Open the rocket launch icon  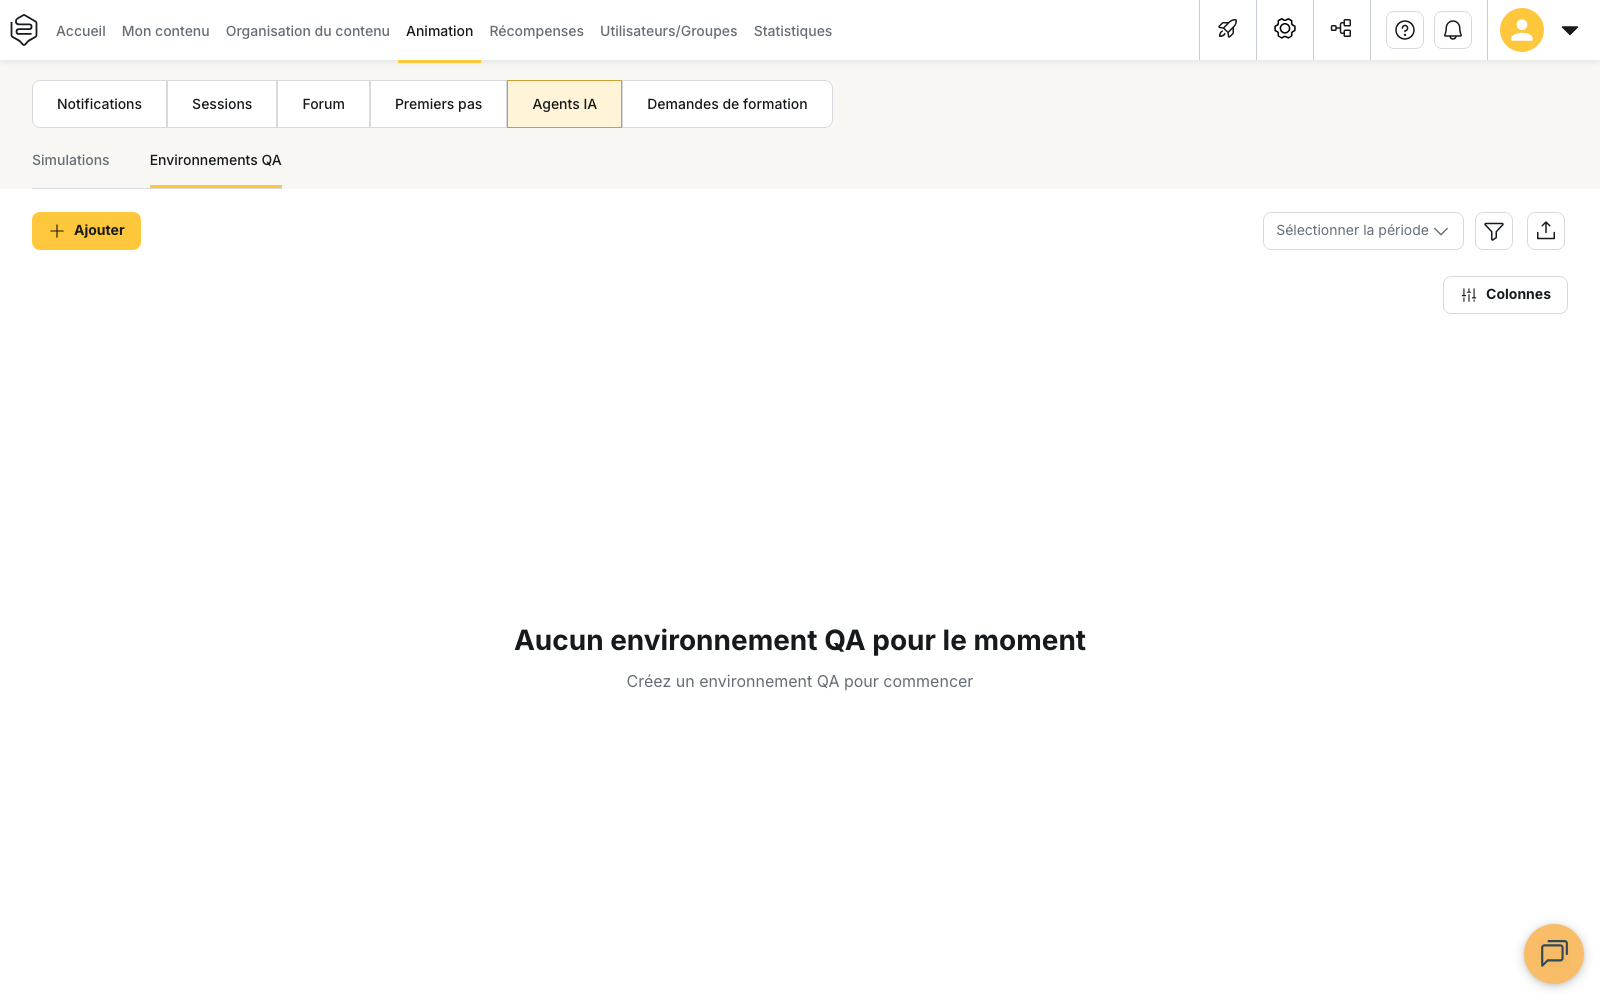pos(1228,30)
